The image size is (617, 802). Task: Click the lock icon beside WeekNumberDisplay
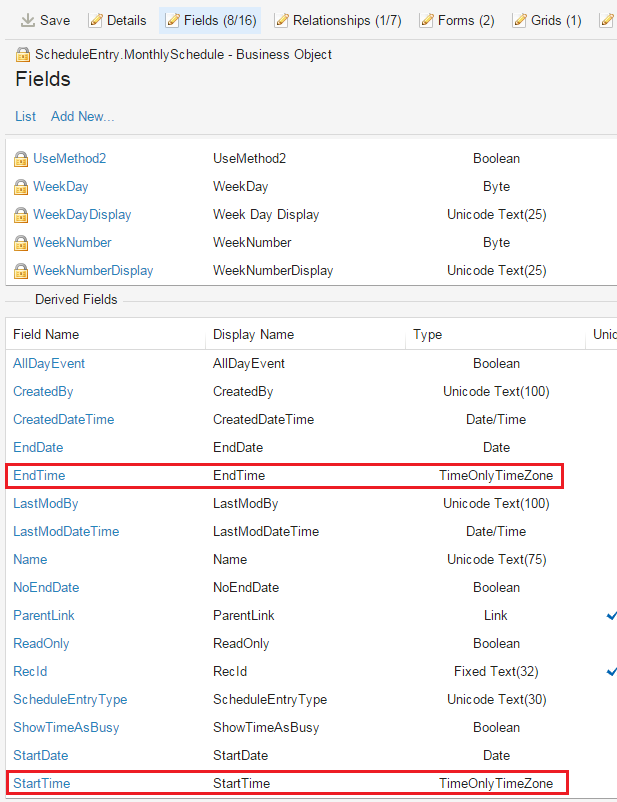point(20,271)
